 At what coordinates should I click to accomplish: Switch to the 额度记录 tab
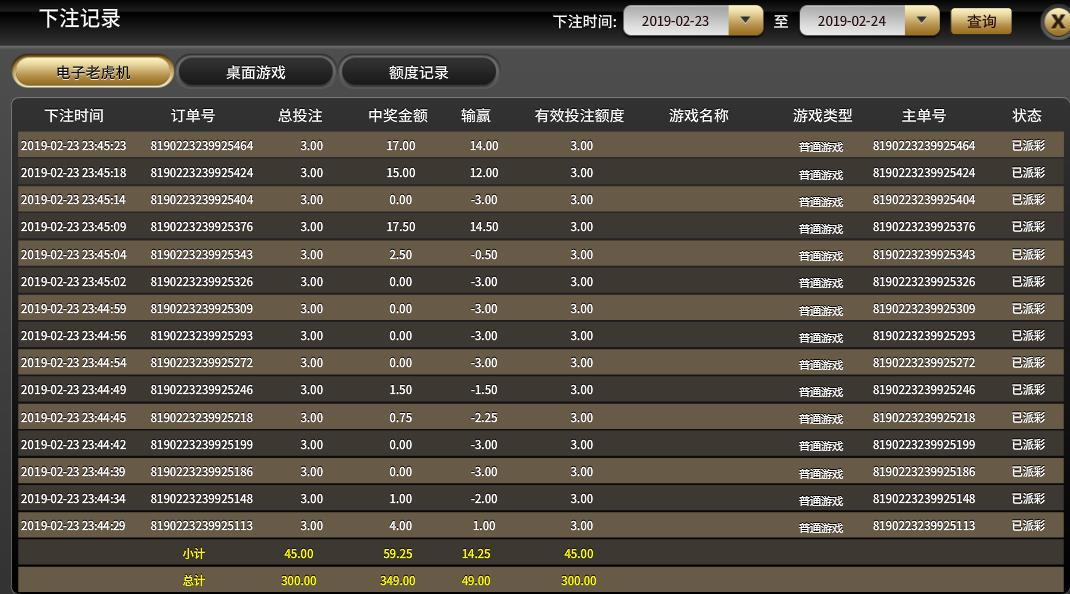coord(418,72)
